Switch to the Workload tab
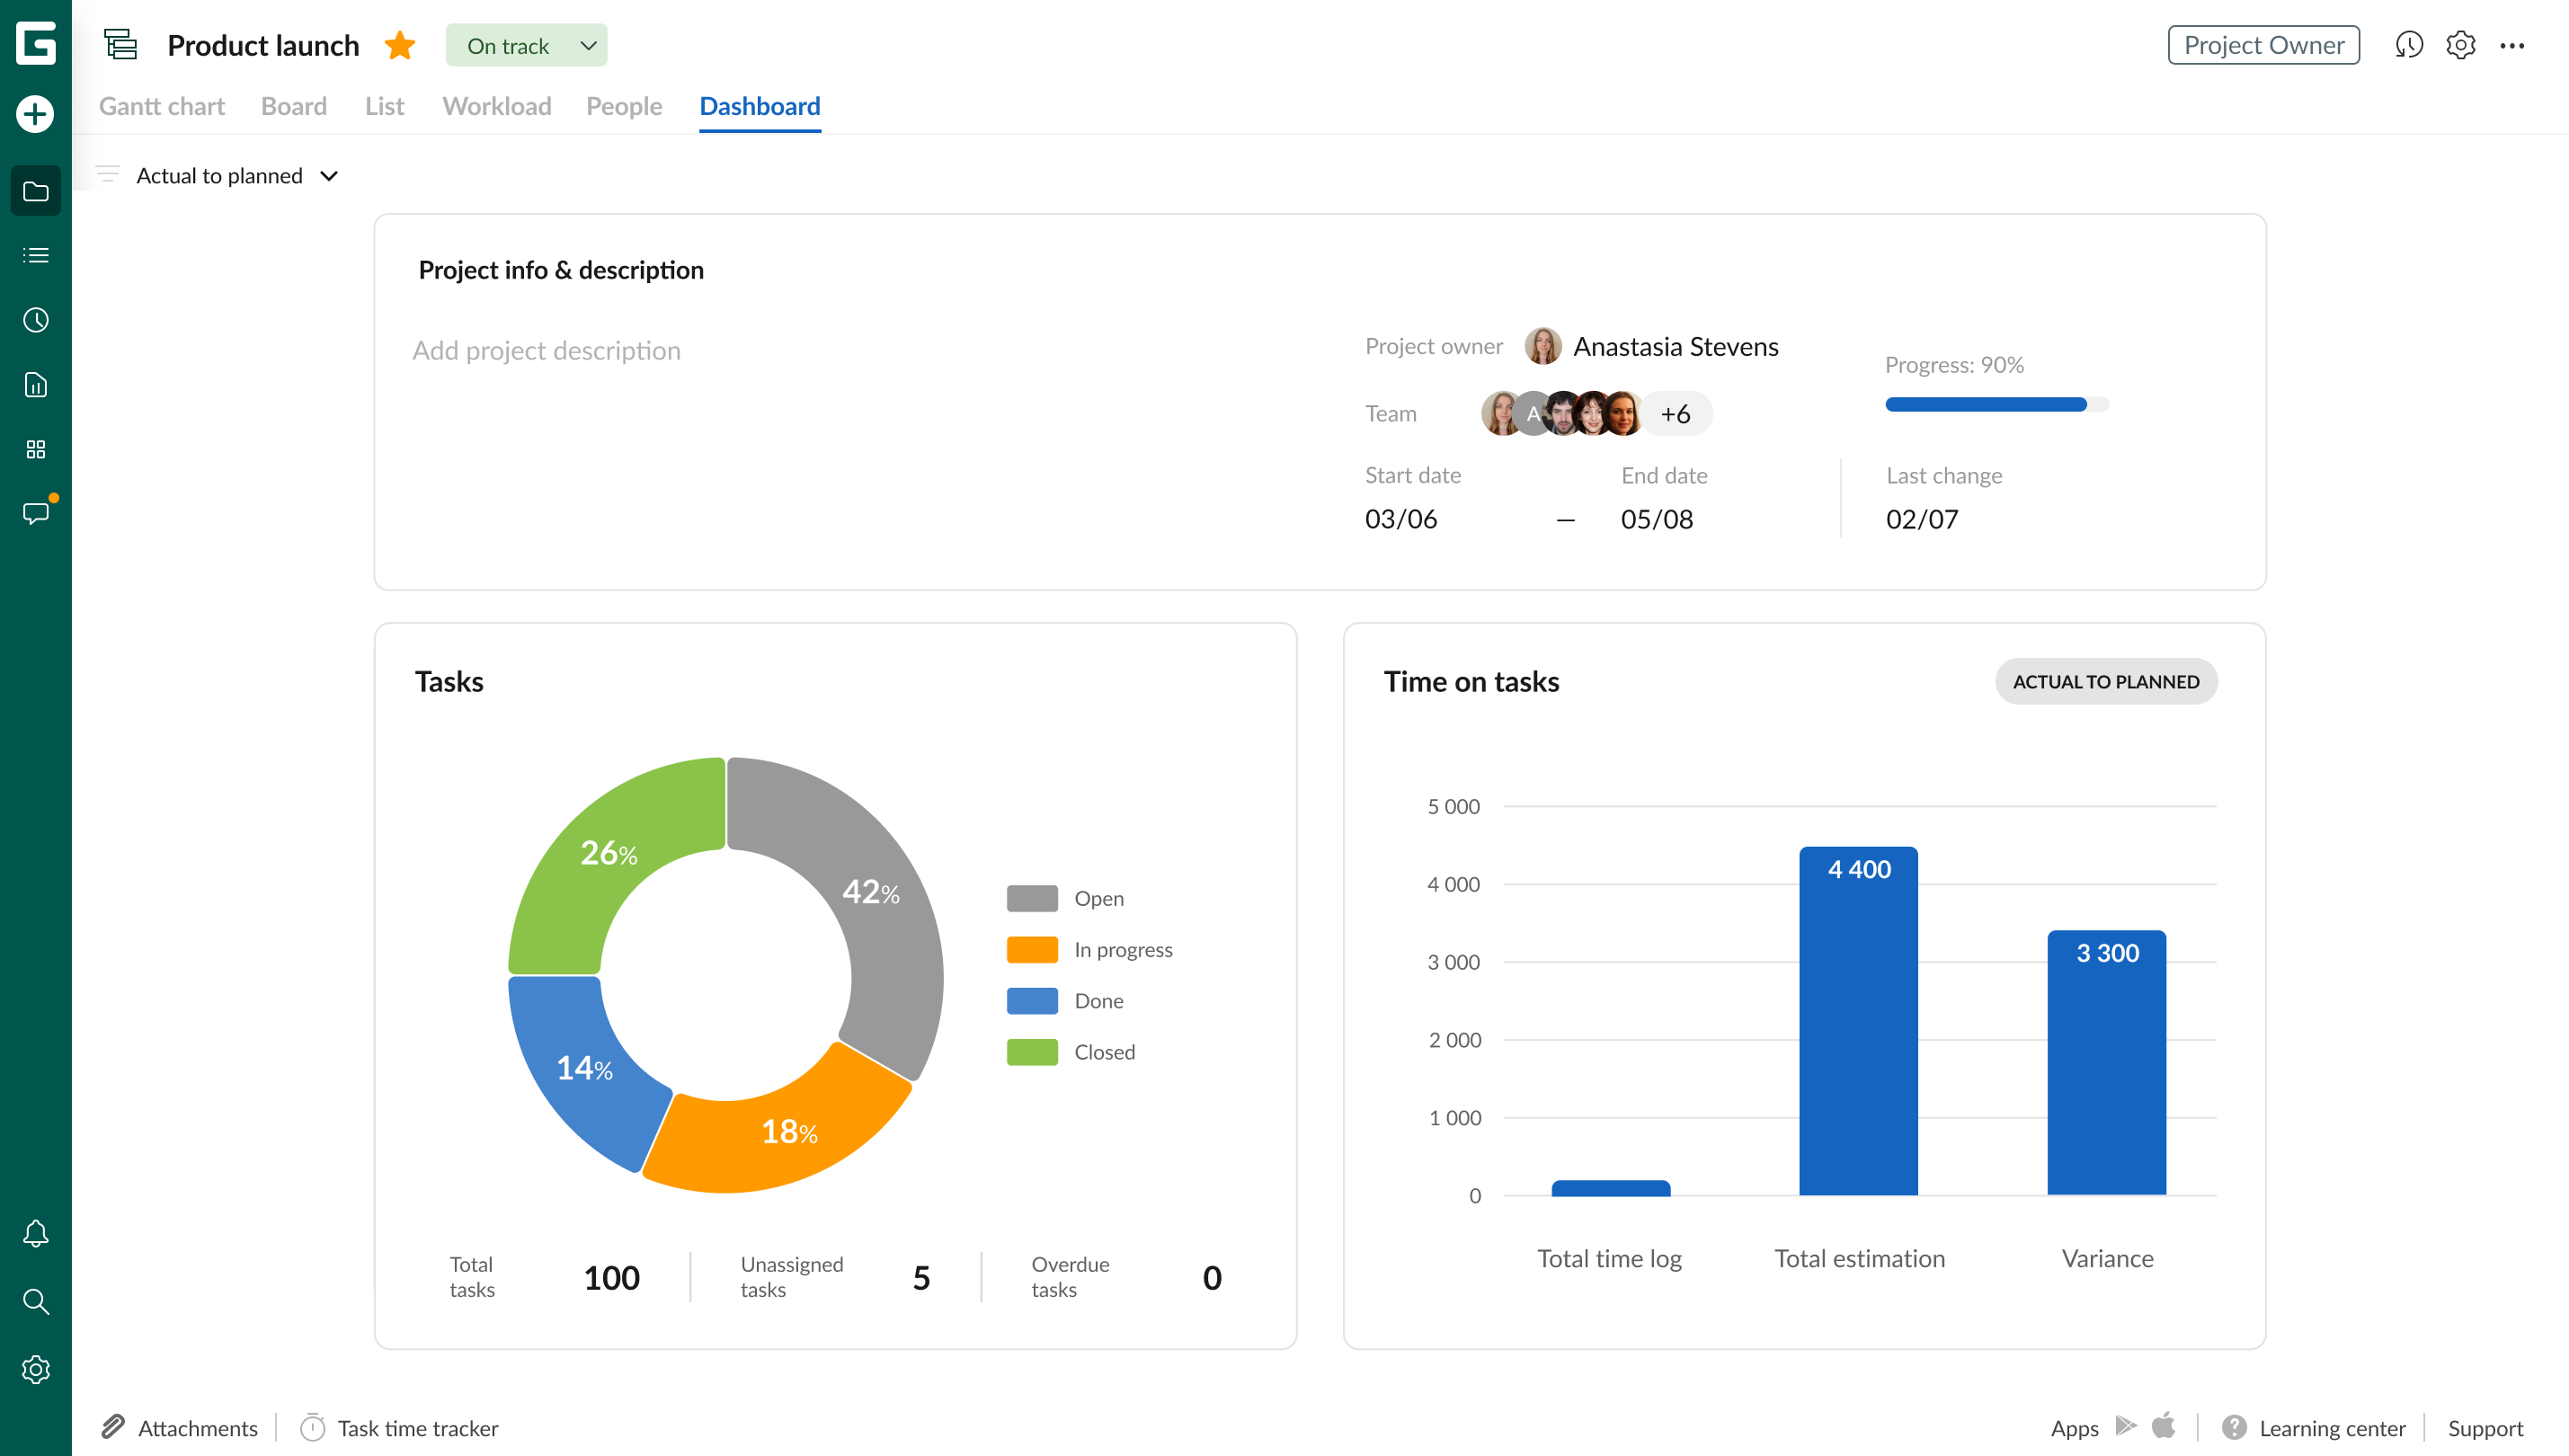This screenshot has width=2569, height=1456. click(x=496, y=106)
